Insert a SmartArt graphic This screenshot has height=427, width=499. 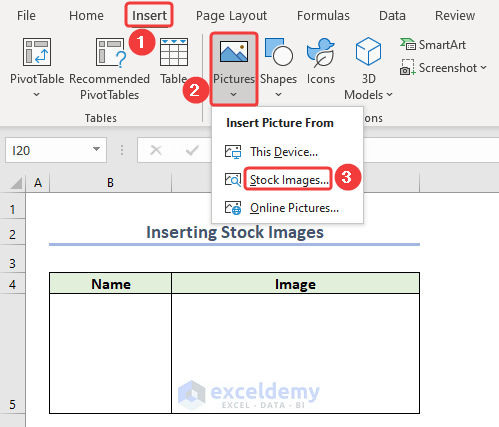[x=433, y=45]
